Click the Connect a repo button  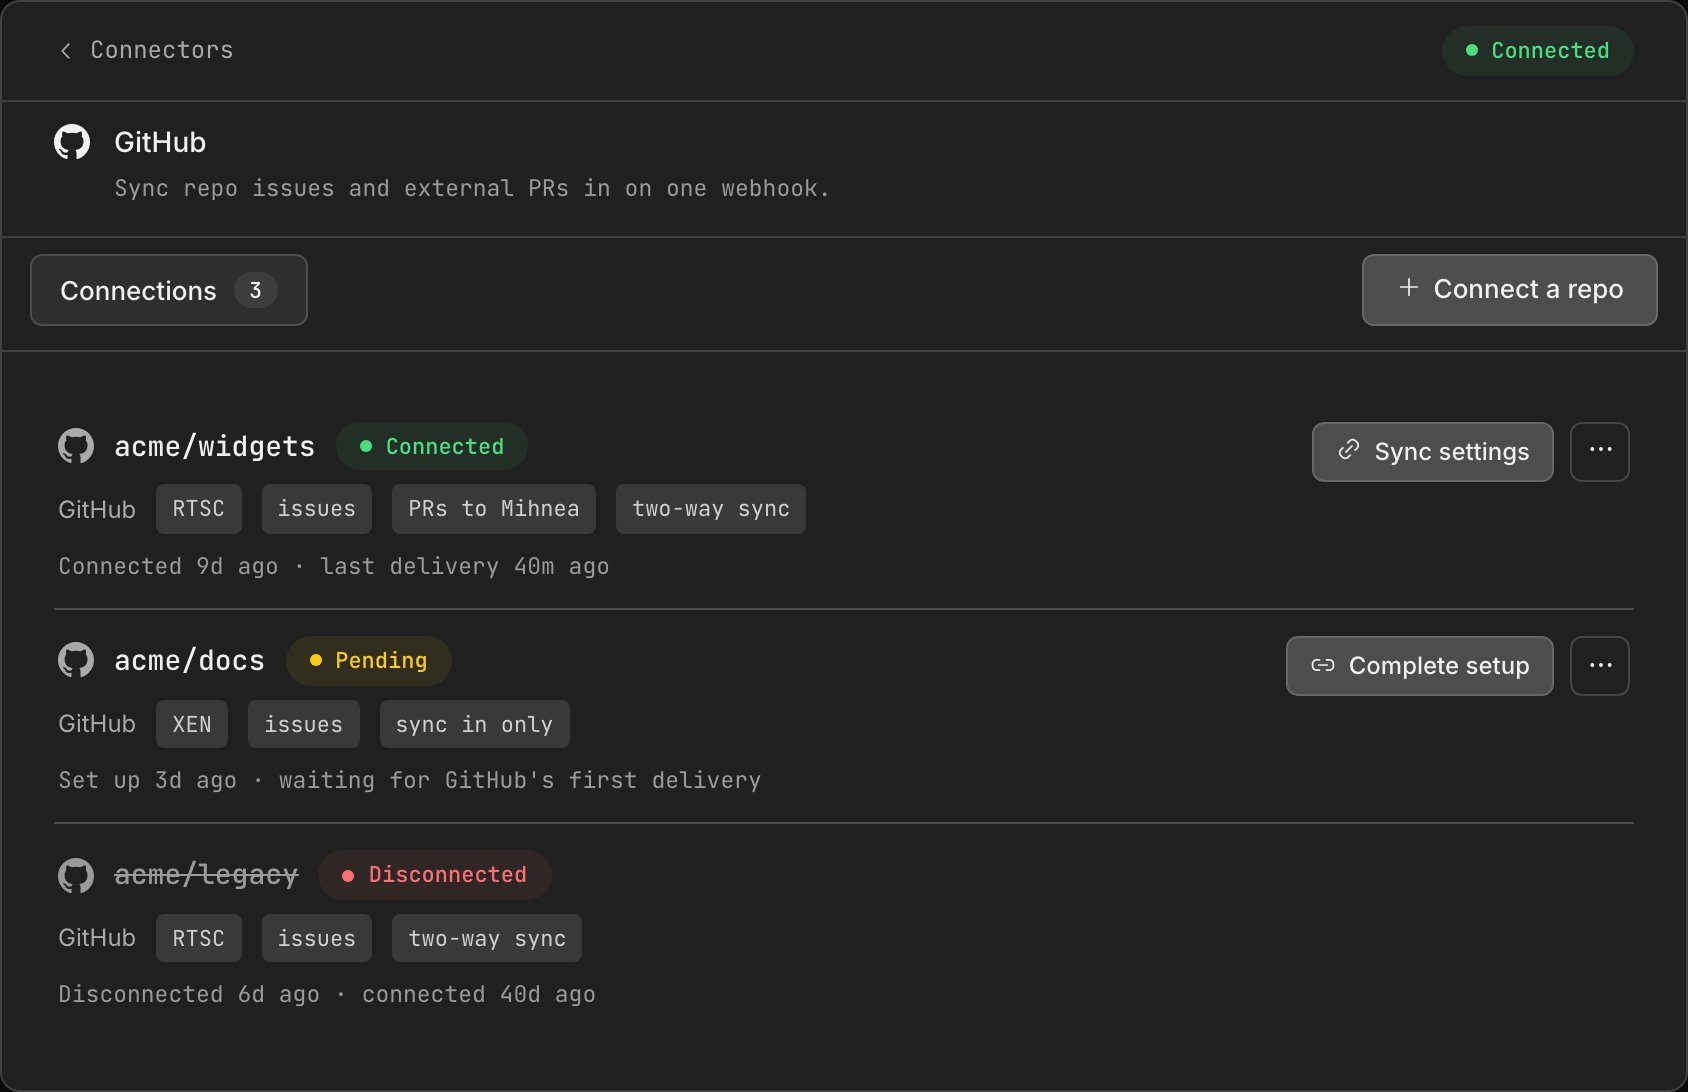1509,290
